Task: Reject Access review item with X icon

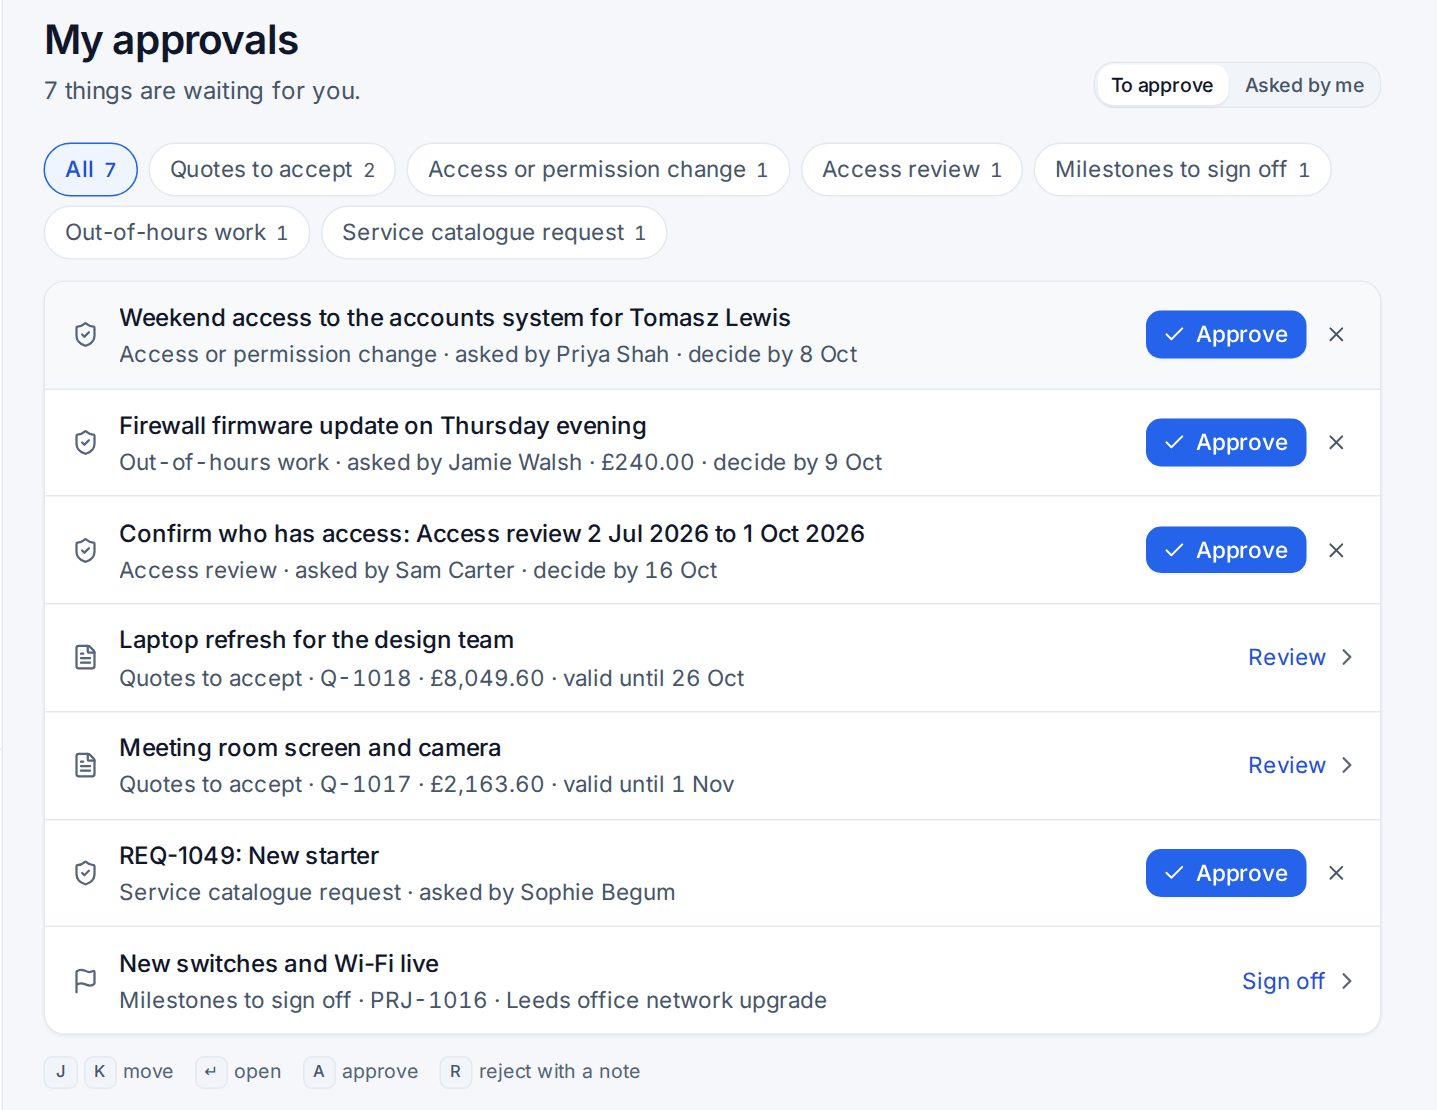Action: pos(1336,550)
